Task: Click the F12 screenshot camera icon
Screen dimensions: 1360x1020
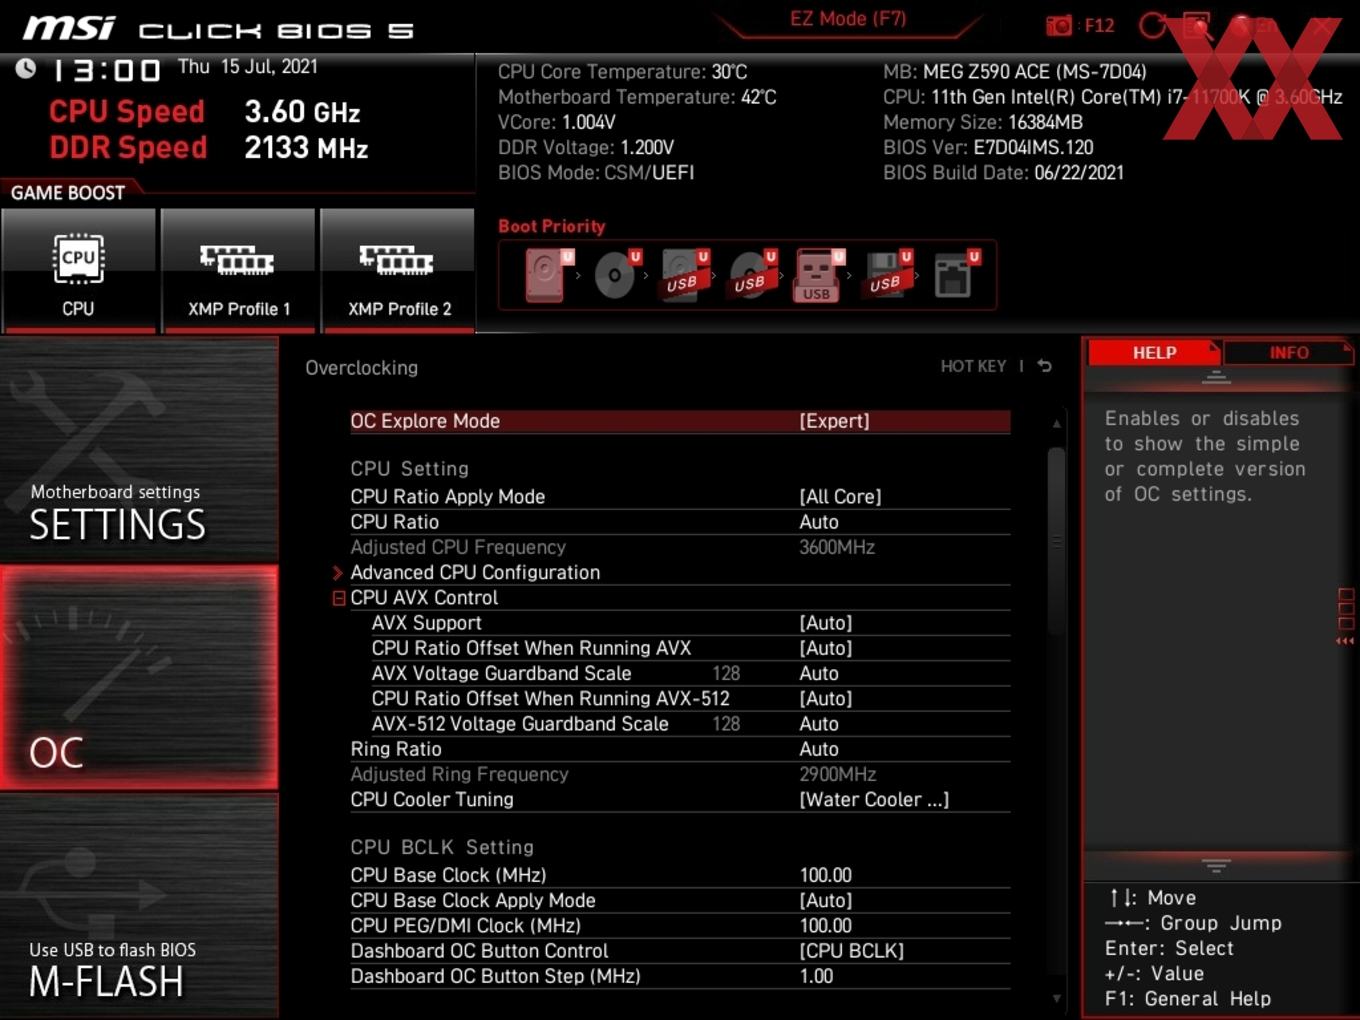Action: pyautogui.click(x=1058, y=26)
